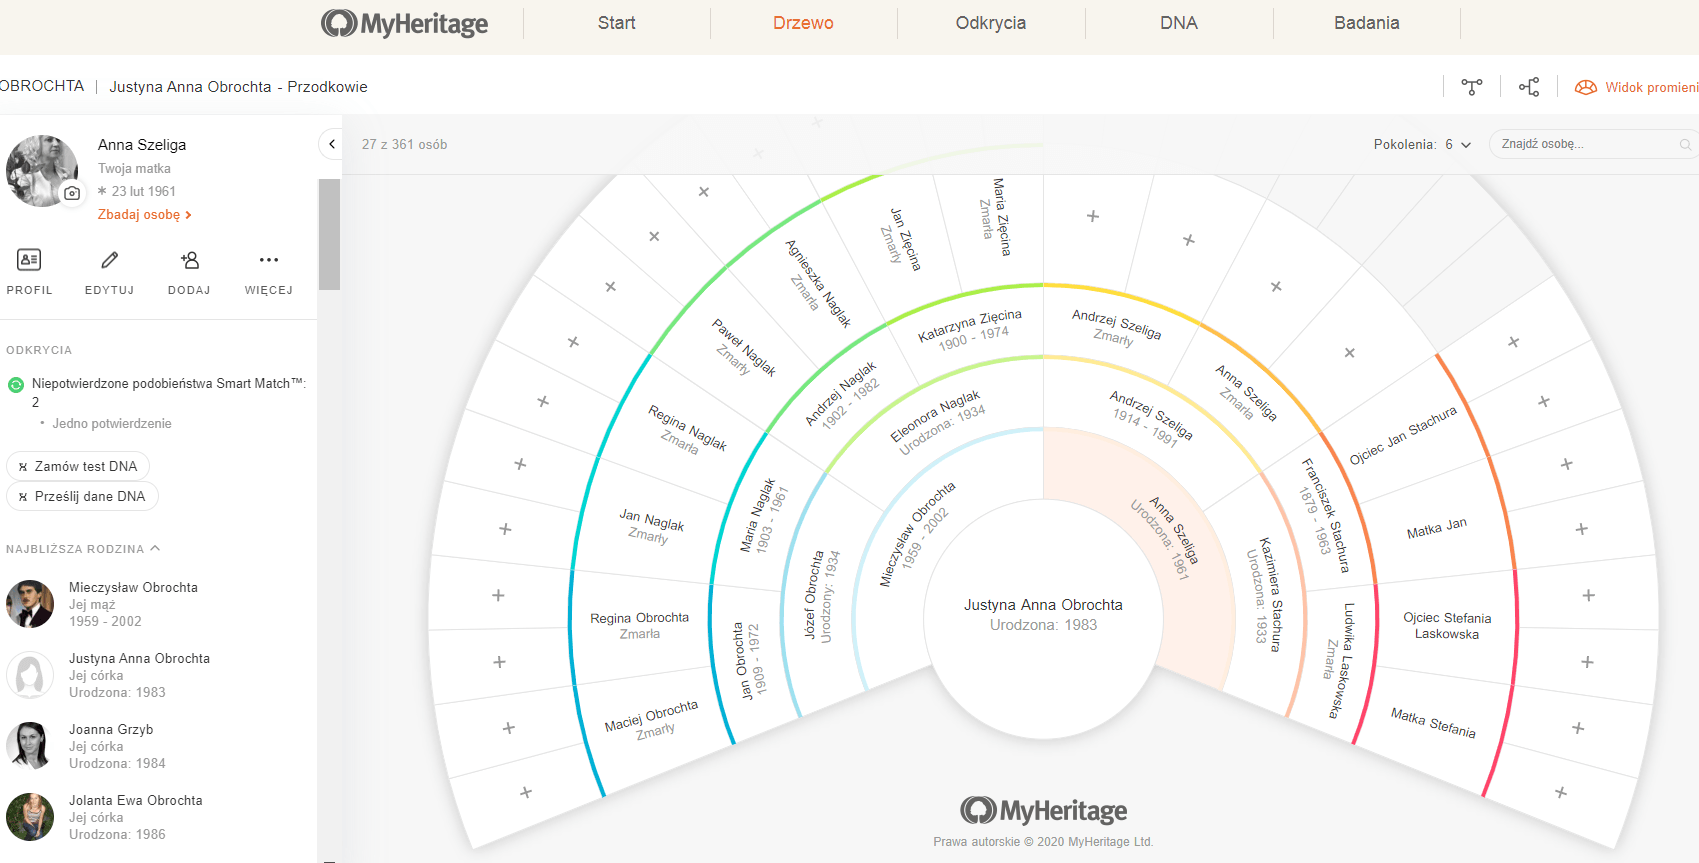Click the Zbadaj osobę link
This screenshot has width=1699, height=863.
pos(144,215)
